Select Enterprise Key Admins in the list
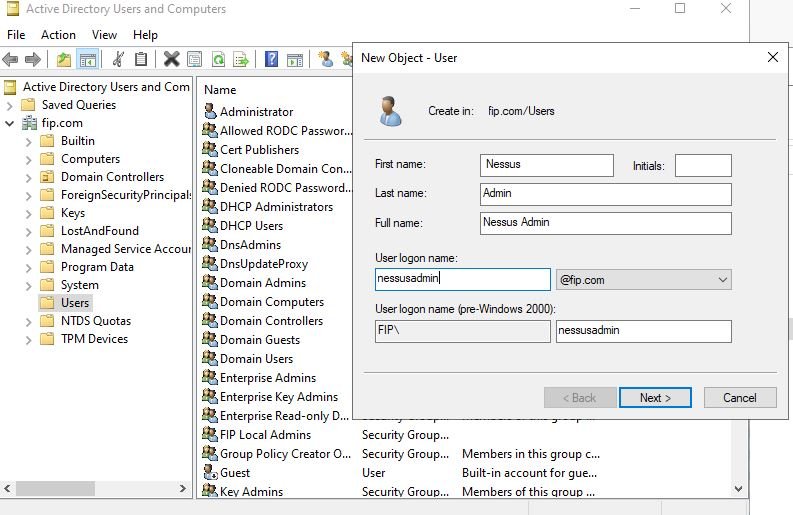This screenshot has height=515, width=793. [x=279, y=397]
